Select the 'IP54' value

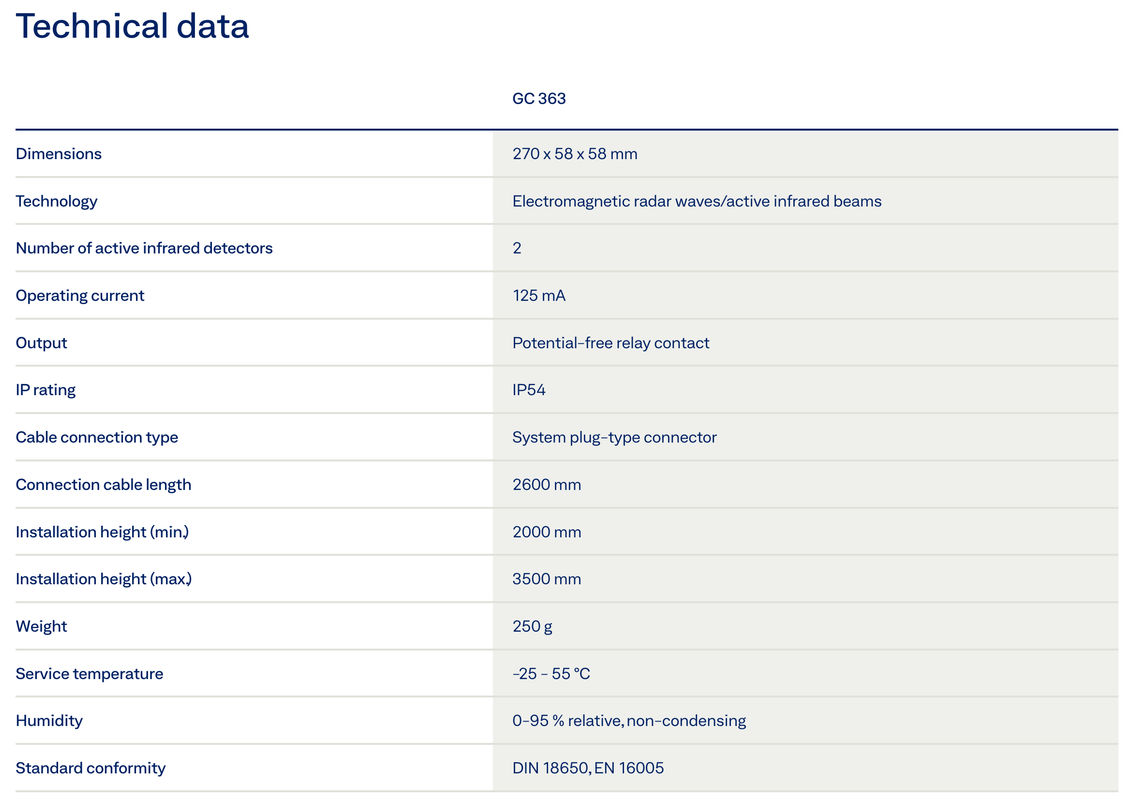click(529, 390)
